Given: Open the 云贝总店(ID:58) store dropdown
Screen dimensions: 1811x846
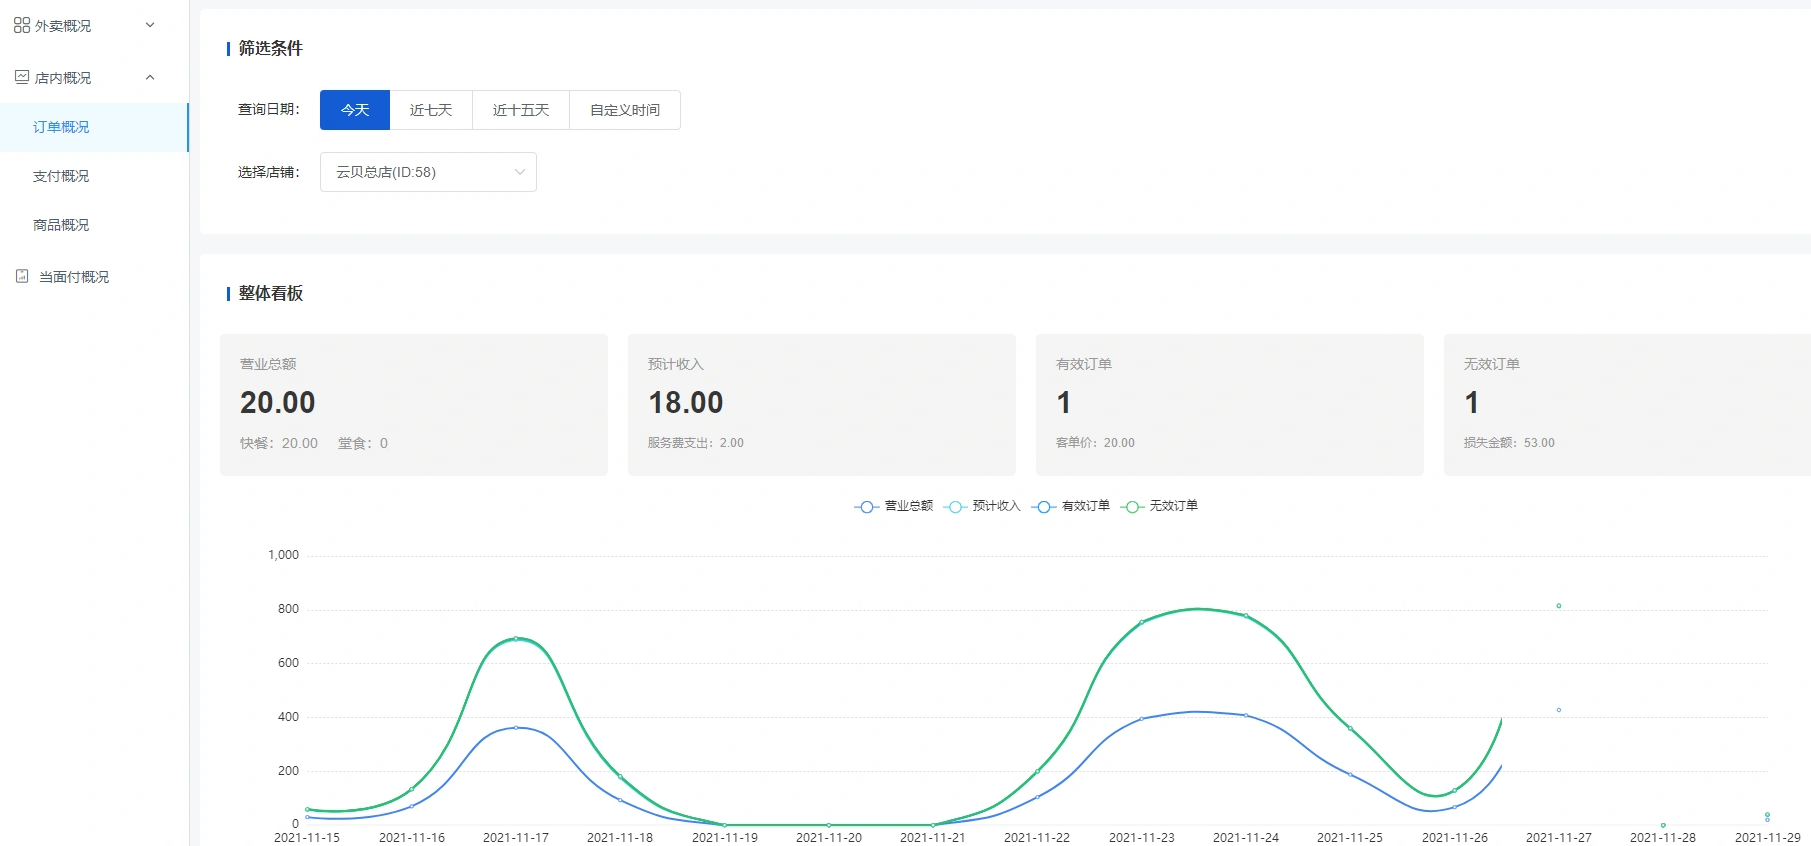Looking at the screenshot, I should pos(428,172).
